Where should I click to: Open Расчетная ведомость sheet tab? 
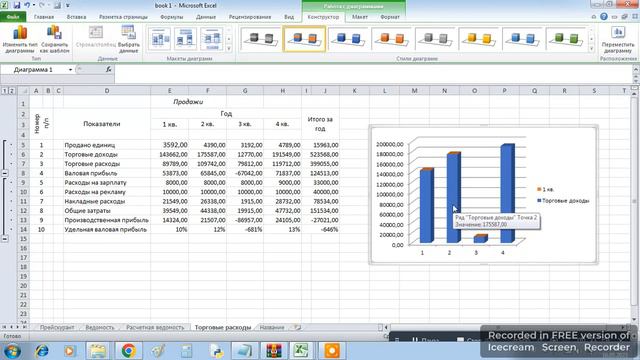coord(155,327)
